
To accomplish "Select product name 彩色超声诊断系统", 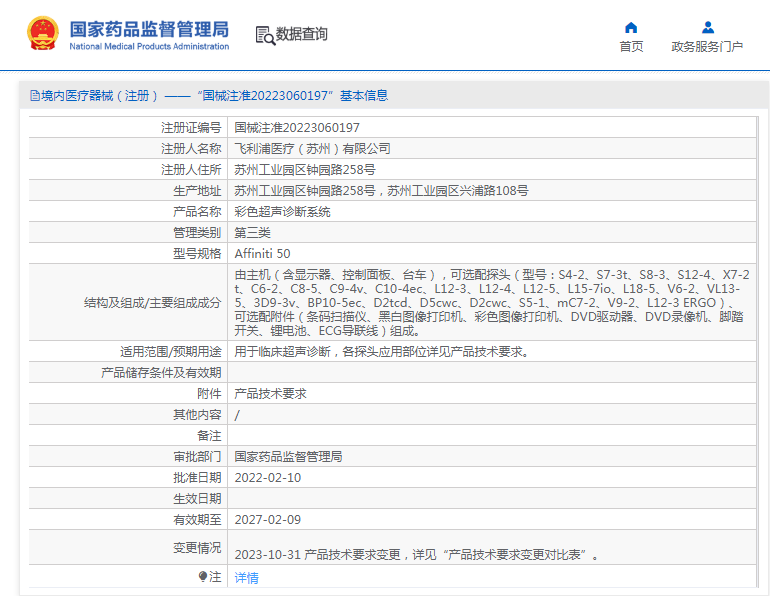I will click(282, 212).
